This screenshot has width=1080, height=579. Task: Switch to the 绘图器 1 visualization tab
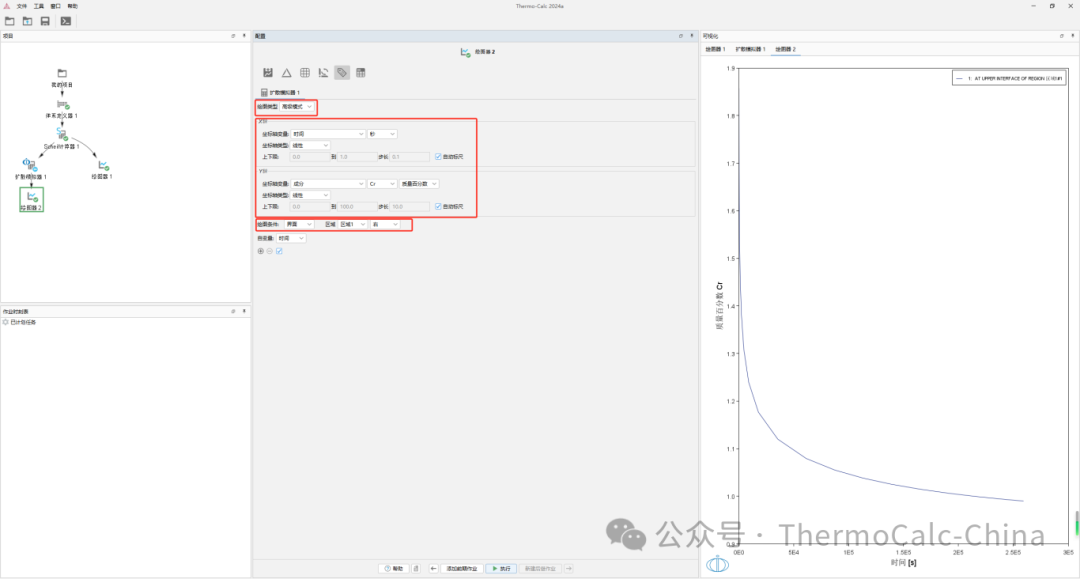tap(713, 48)
